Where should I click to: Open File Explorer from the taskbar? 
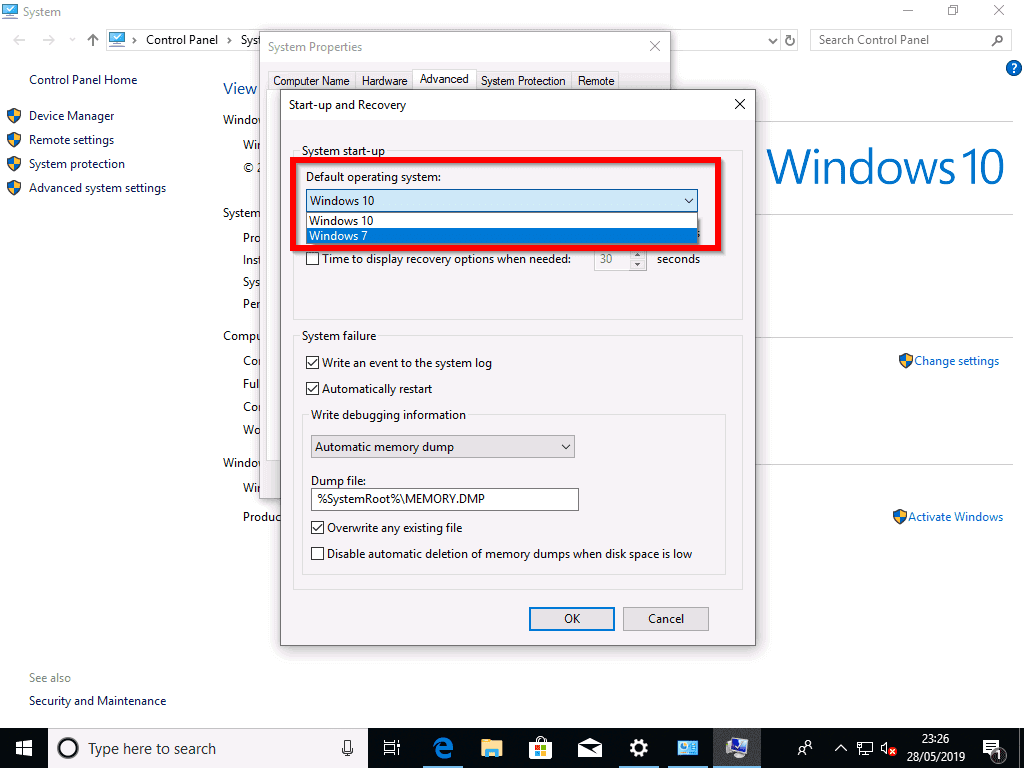492,748
